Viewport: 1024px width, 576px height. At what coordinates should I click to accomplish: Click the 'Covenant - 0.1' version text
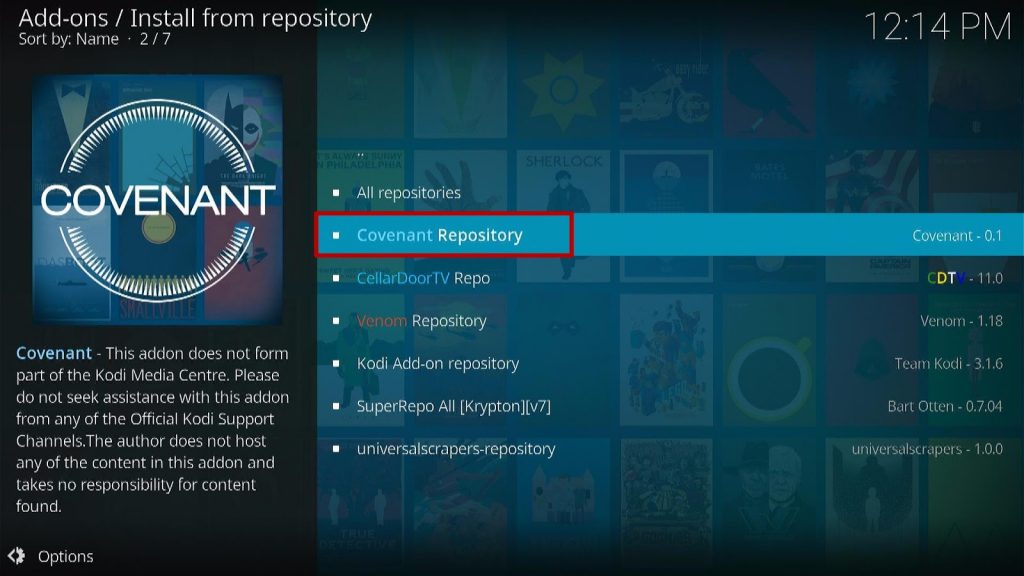[957, 236]
